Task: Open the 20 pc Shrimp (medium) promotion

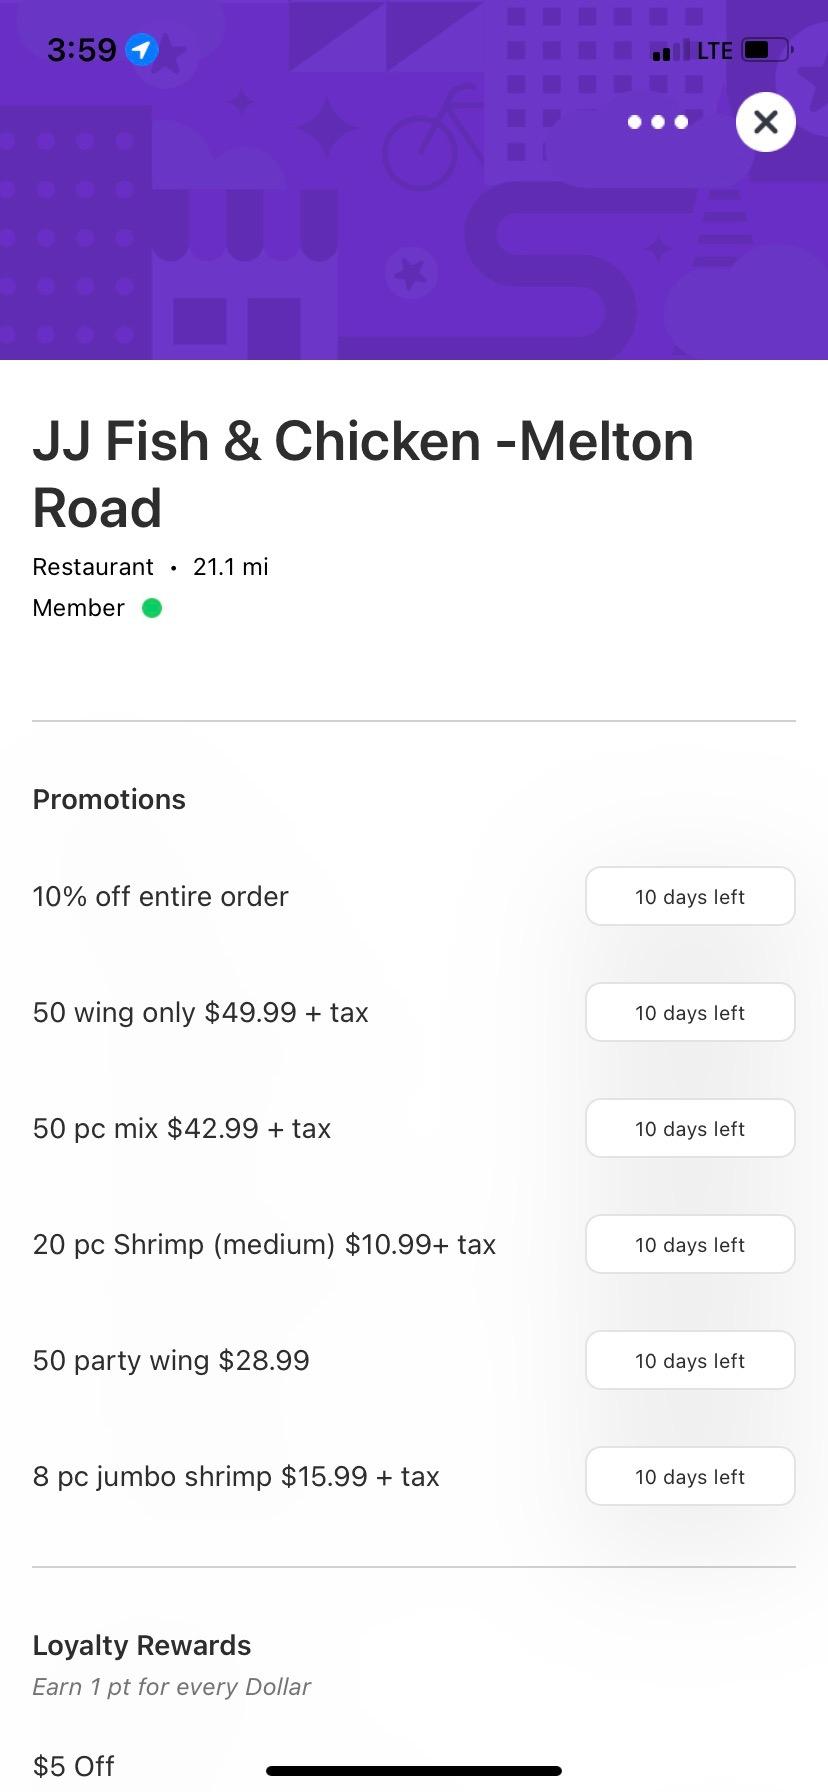Action: [x=265, y=1245]
